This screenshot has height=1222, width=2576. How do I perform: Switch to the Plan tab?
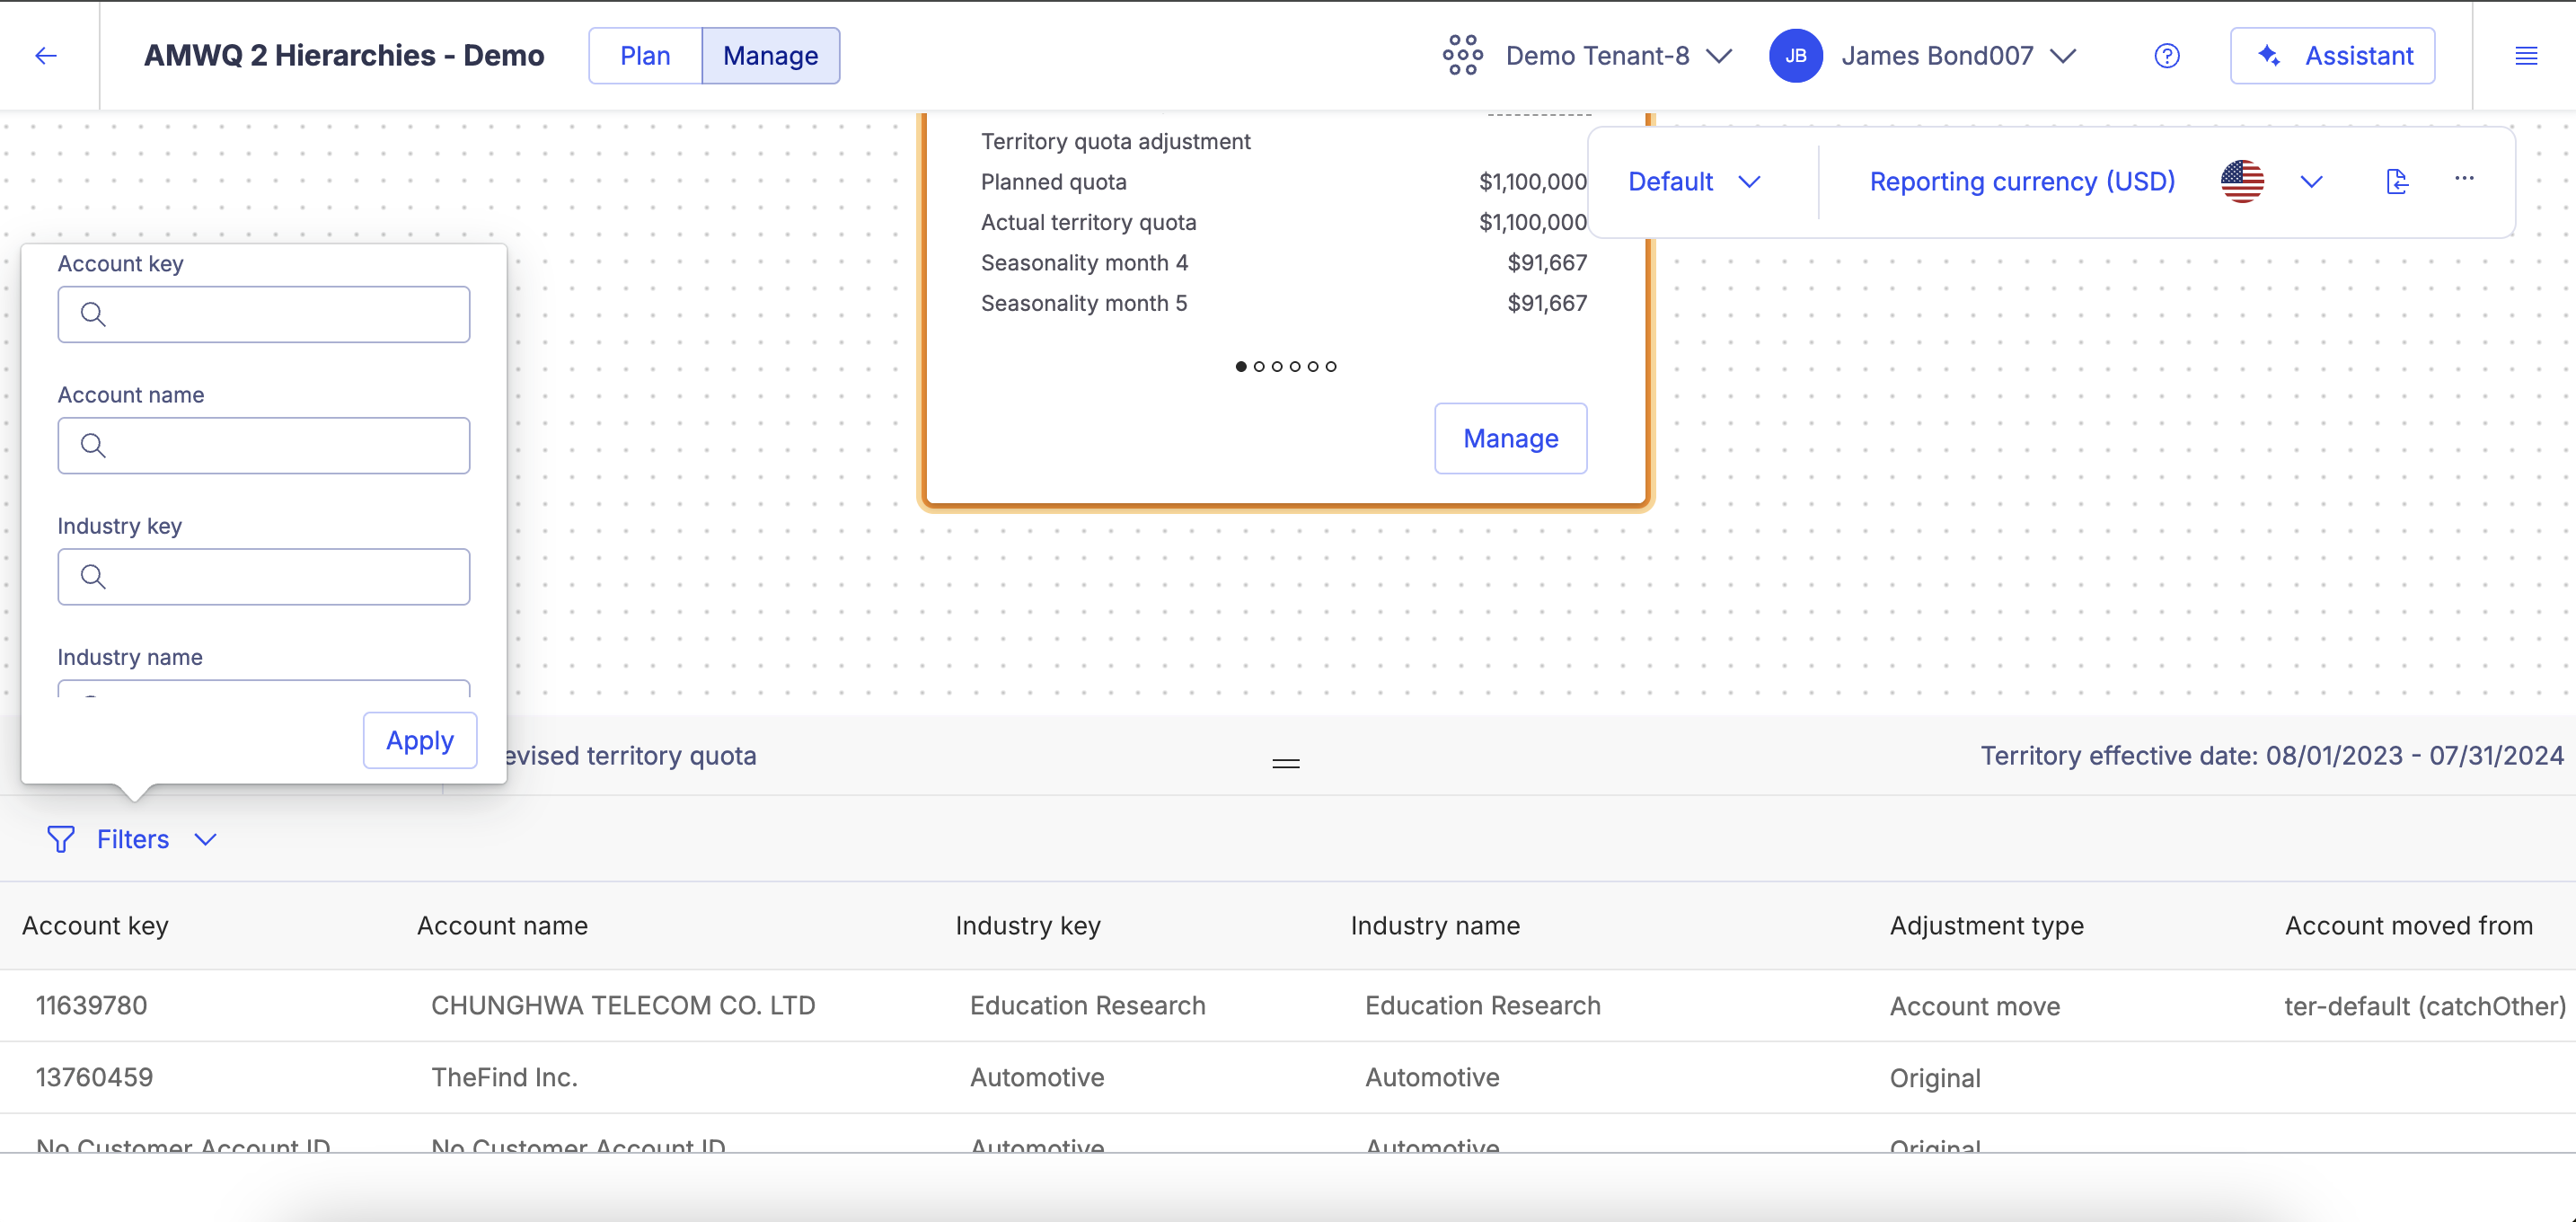tap(644, 54)
